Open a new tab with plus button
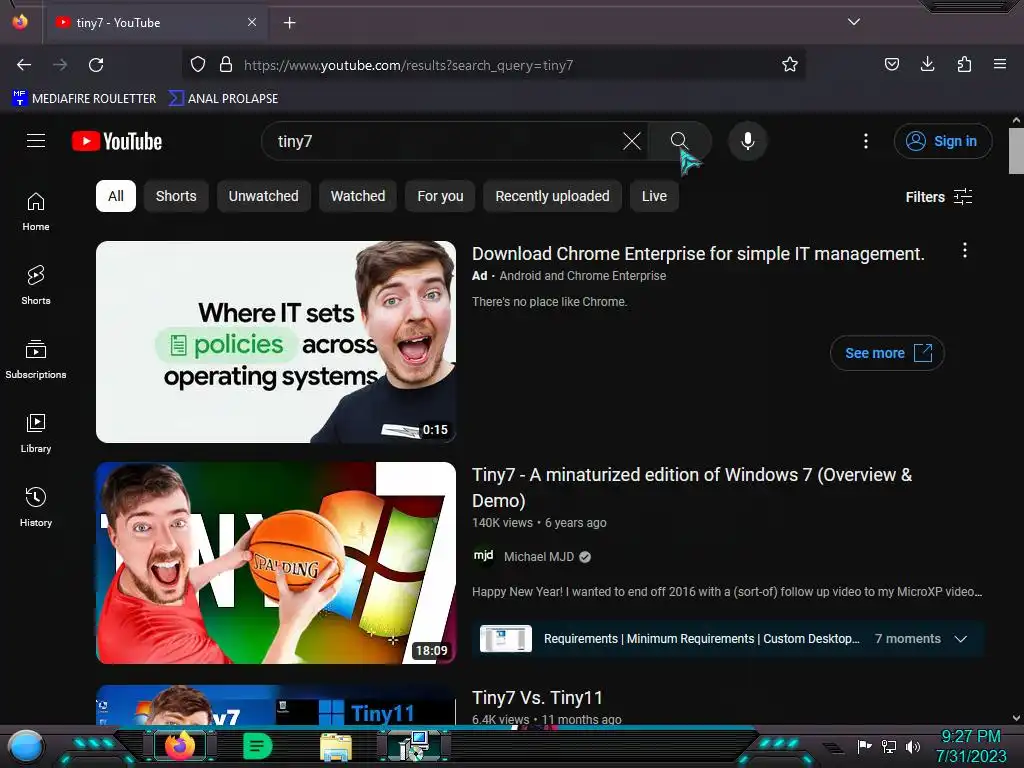The image size is (1024, 768). click(x=289, y=23)
